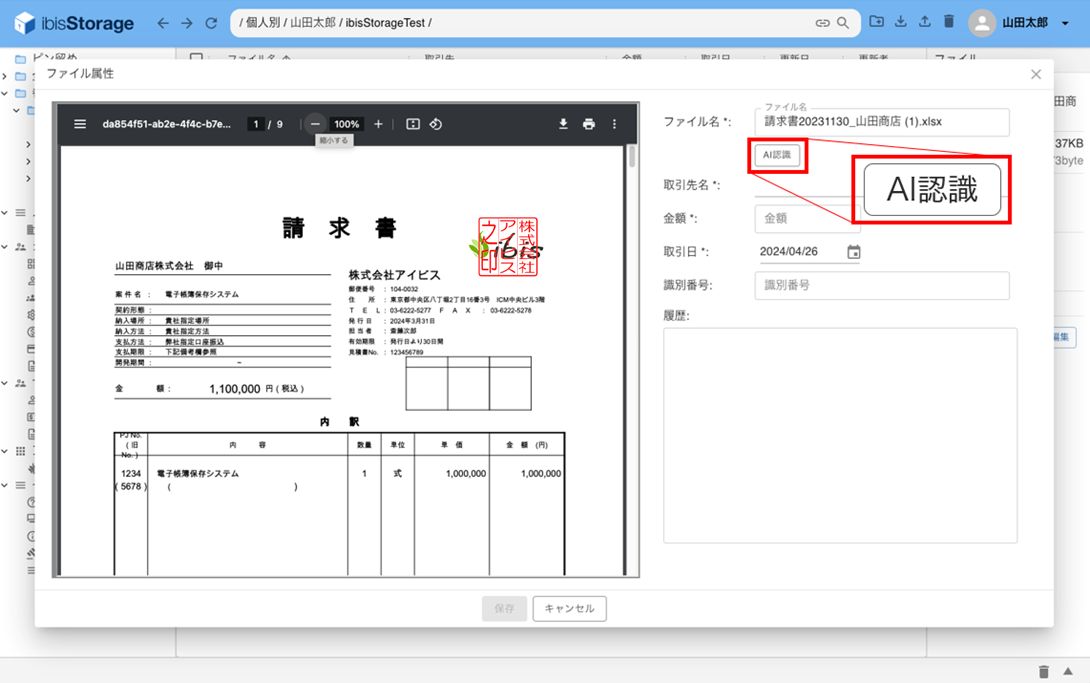This screenshot has width=1090, height=683.
Task: Click the trash icon in the top toolbar
Action: click(948, 22)
